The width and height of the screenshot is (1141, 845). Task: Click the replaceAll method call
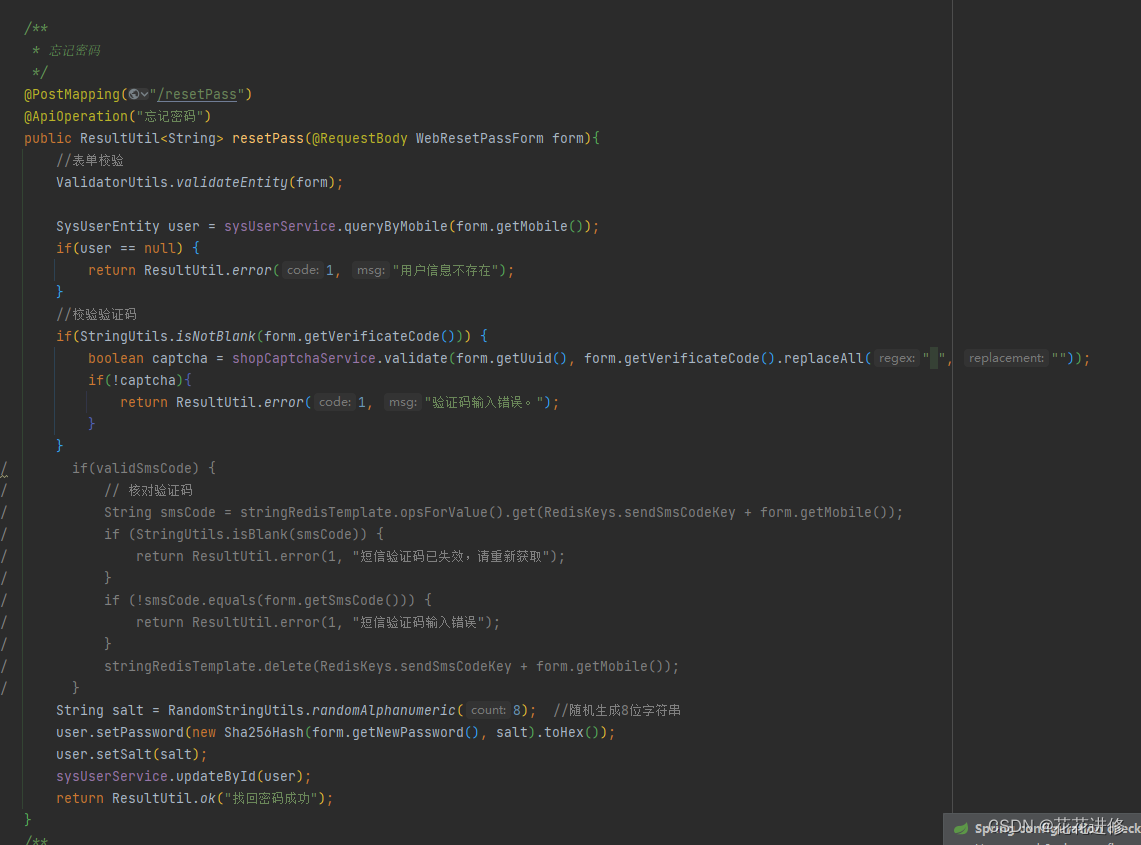point(824,358)
